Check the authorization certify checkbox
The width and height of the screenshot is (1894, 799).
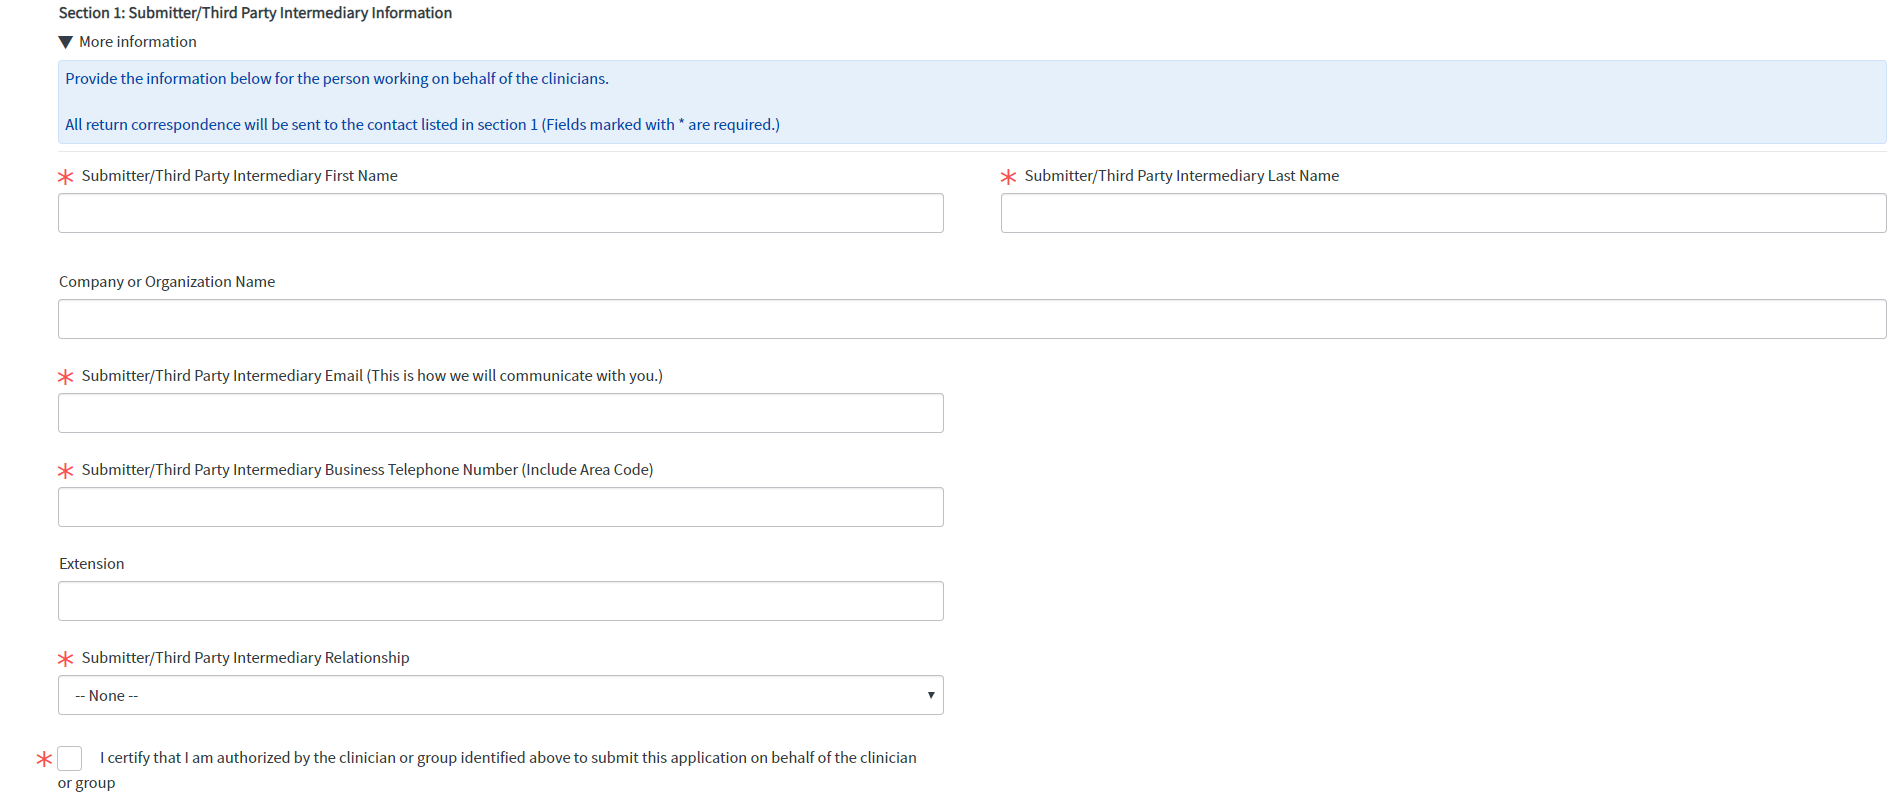[x=70, y=758]
